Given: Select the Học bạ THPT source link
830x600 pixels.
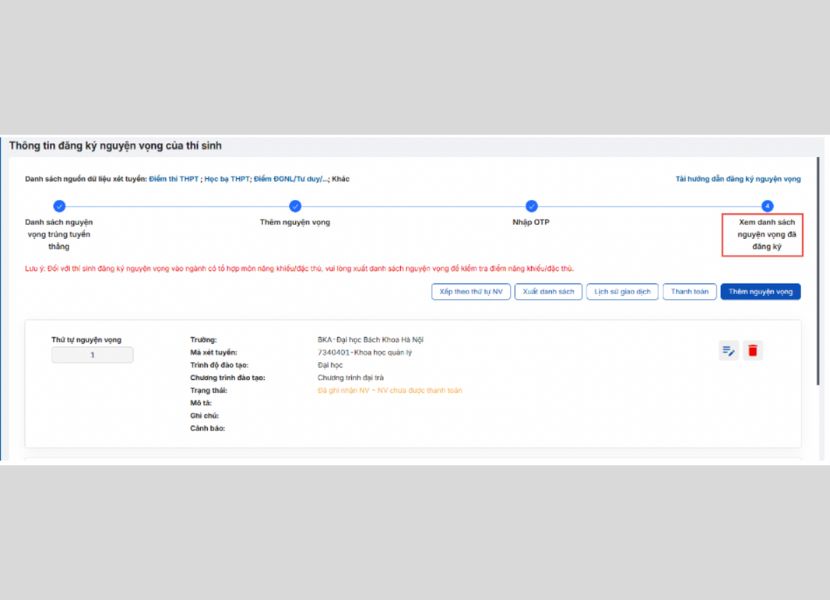Looking at the screenshot, I should pyautogui.click(x=226, y=179).
